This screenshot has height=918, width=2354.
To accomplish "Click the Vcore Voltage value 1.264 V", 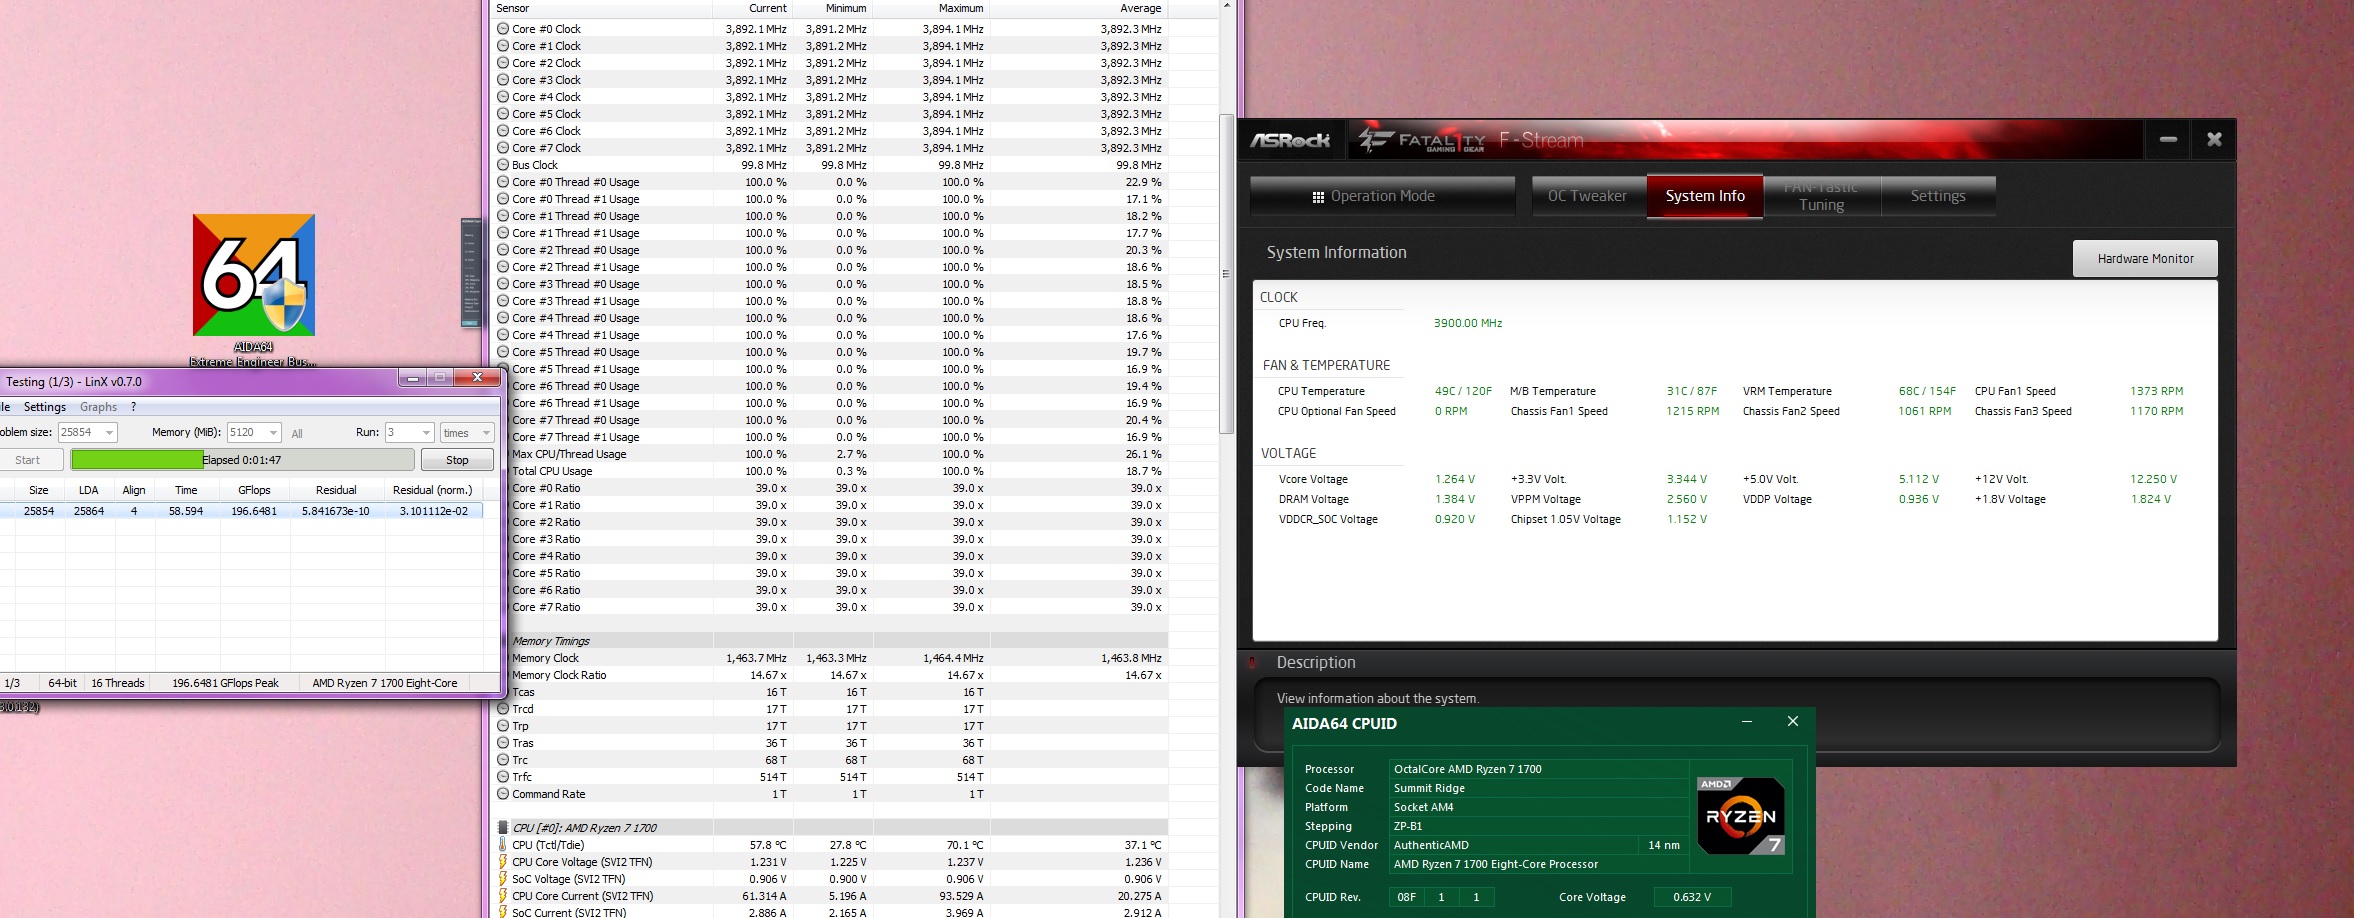I will tap(1455, 479).
